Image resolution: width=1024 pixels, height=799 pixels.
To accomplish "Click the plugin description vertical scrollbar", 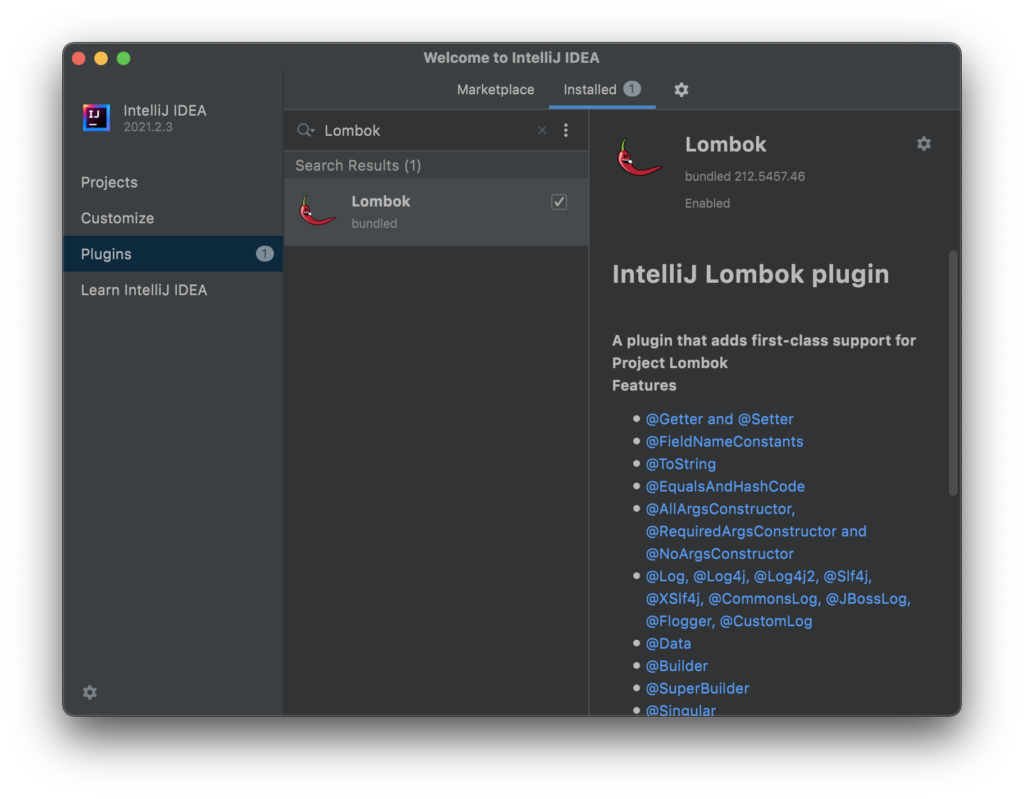I will point(953,372).
